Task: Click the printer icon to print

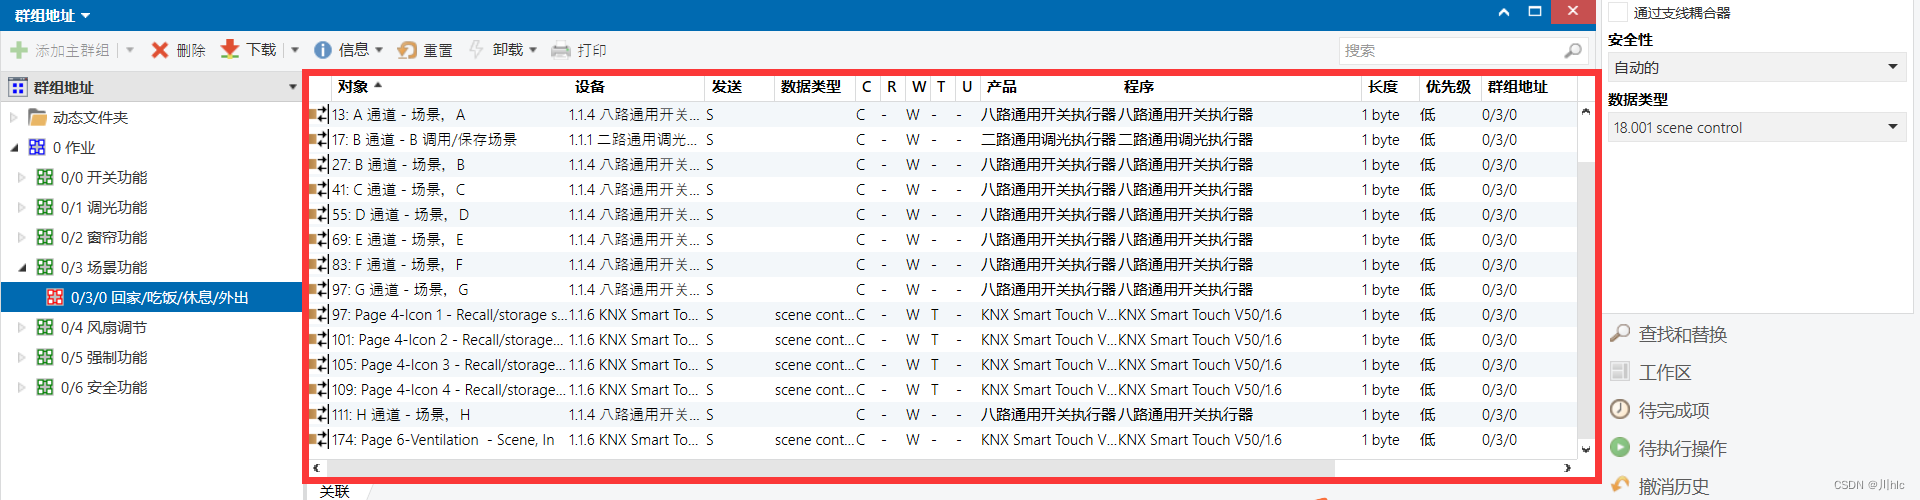Action: click(561, 50)
